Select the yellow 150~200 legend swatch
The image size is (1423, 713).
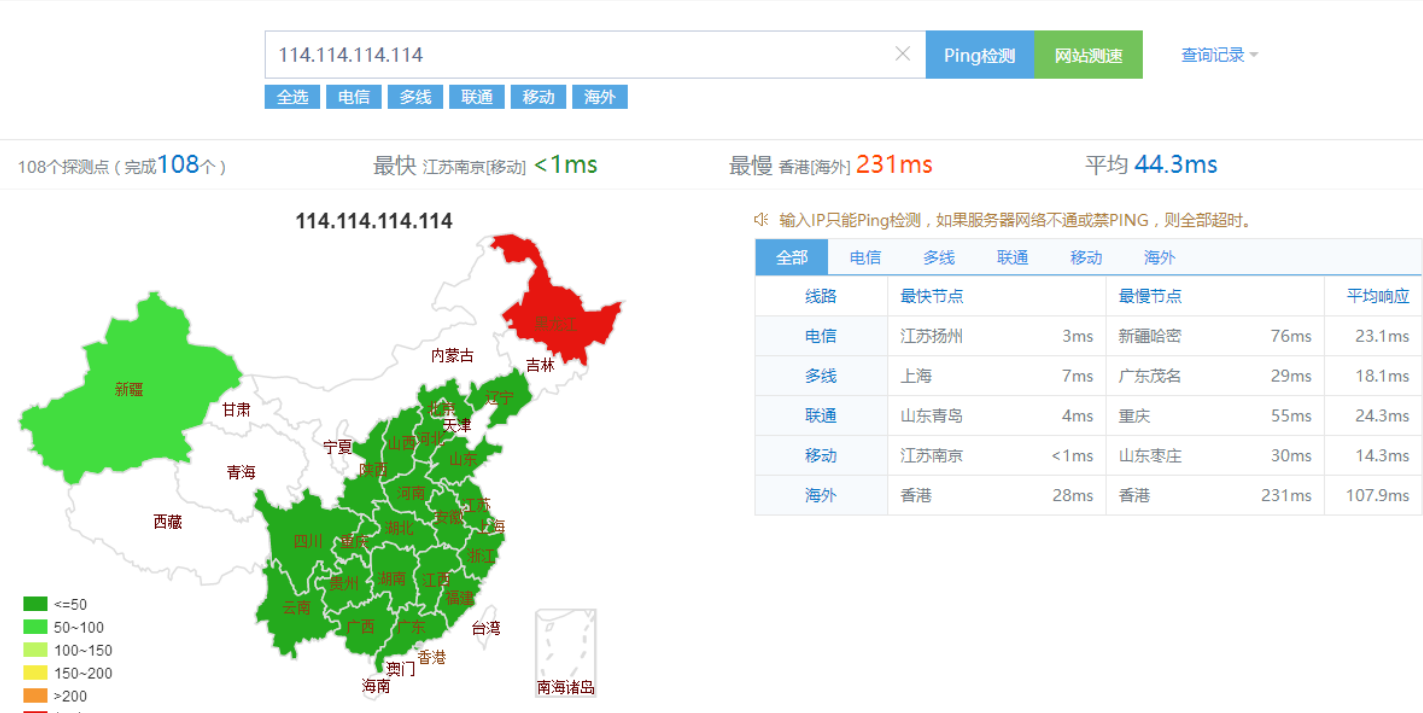click(35, 673)
